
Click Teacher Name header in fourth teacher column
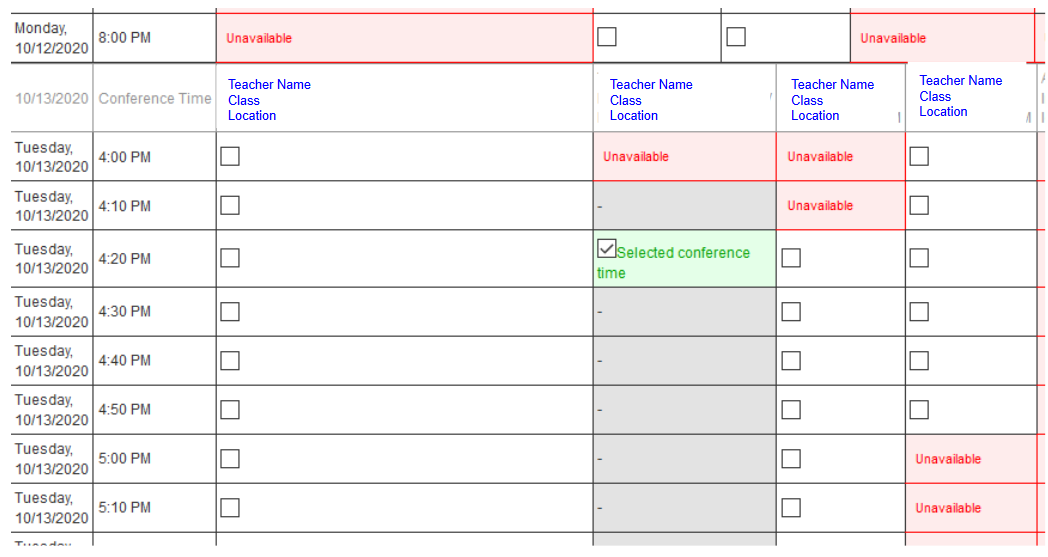point(960,81)
